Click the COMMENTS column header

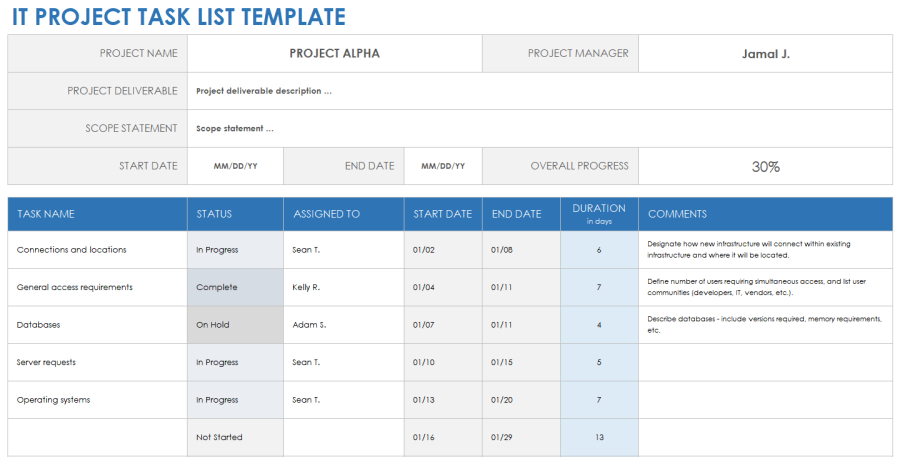pos(765,214)
